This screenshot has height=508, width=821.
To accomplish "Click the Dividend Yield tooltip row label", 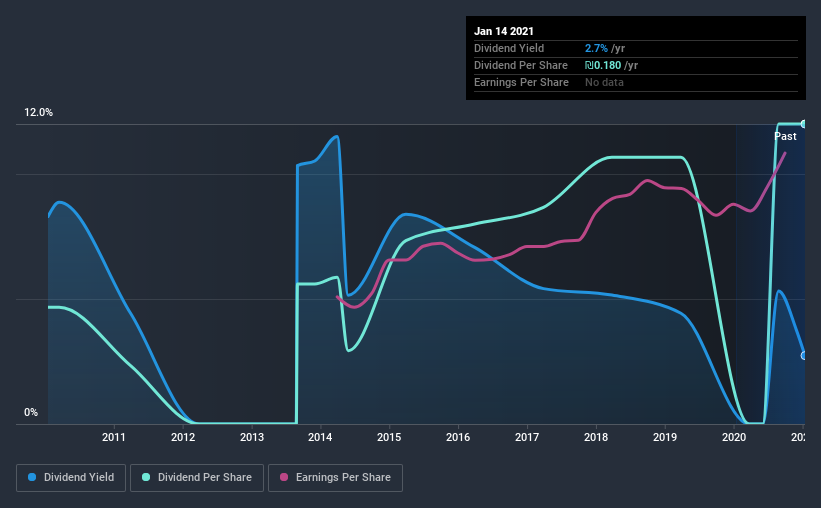I will (x=509, y=48).
